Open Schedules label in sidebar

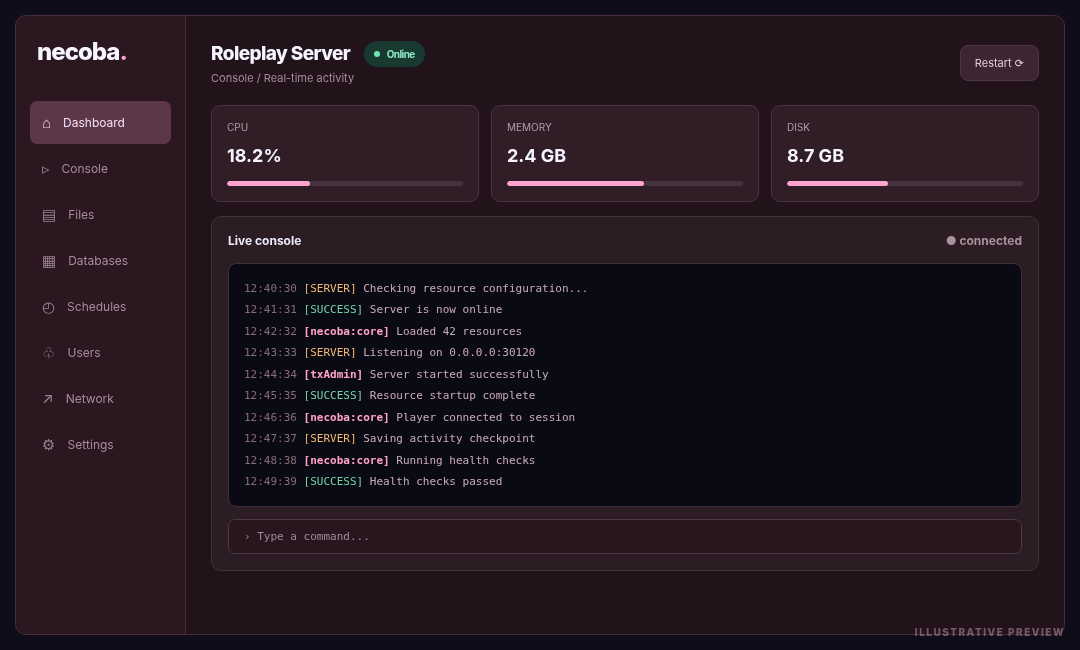pos(96,307)
